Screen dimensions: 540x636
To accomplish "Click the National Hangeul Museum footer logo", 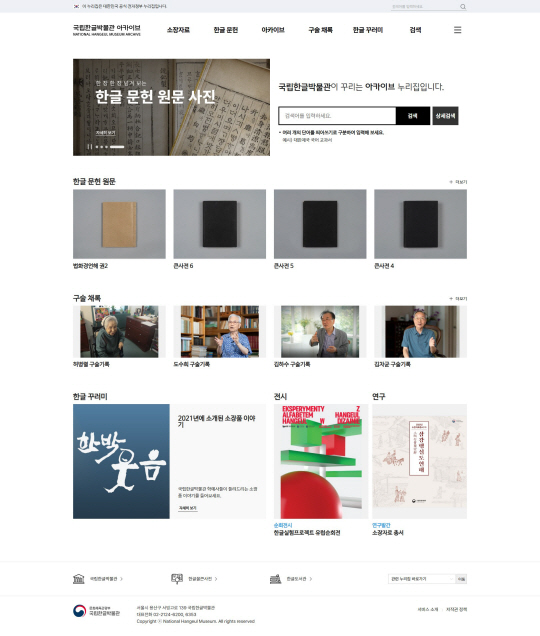I will coord(97,610).
